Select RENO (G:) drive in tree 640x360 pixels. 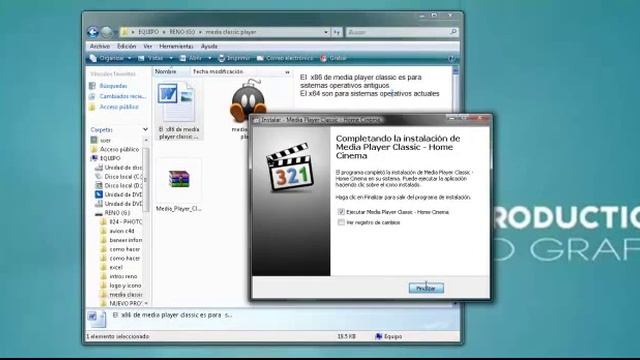pyautogui.click(x=113, y=213)
